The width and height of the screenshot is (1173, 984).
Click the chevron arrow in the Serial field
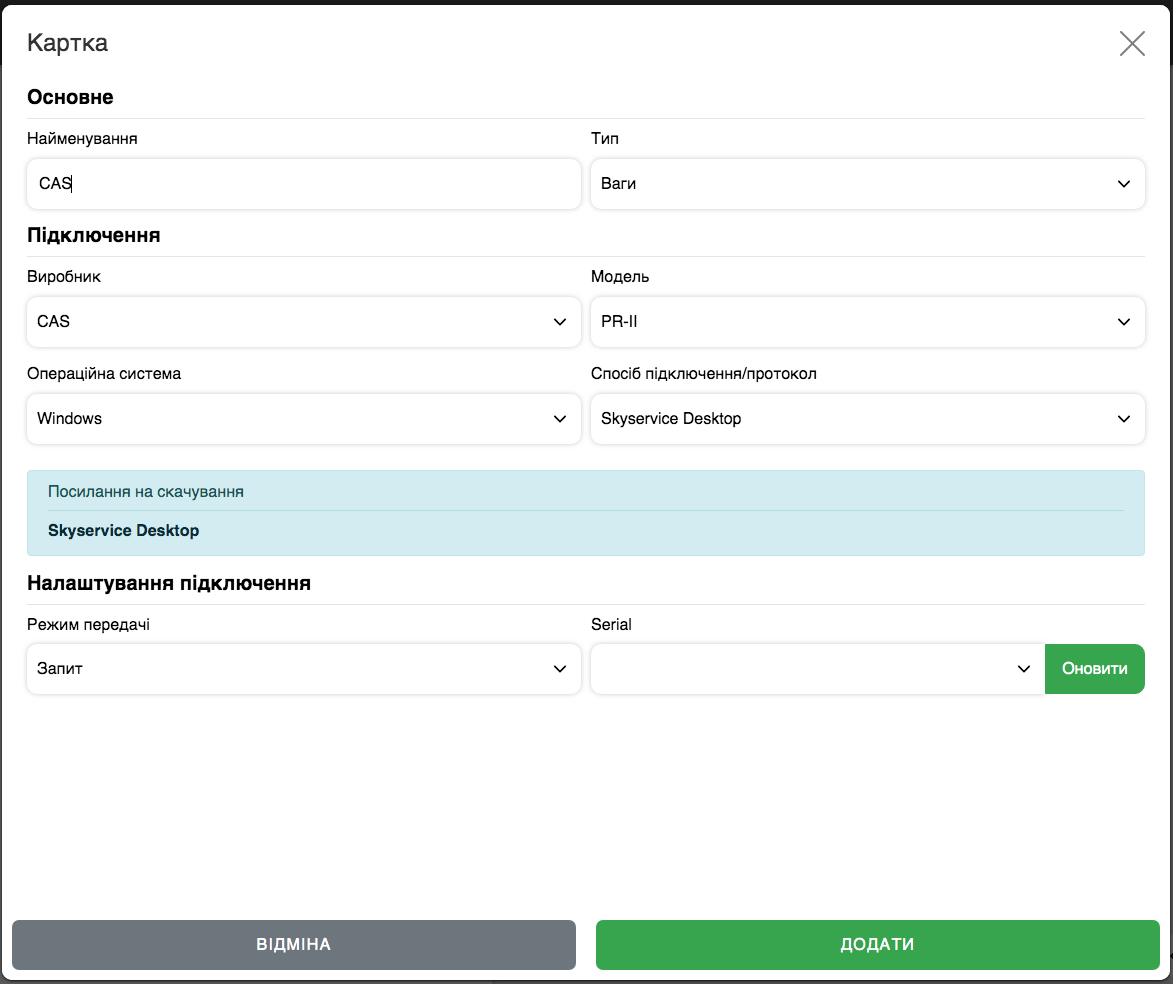[x=1024, y=669]
